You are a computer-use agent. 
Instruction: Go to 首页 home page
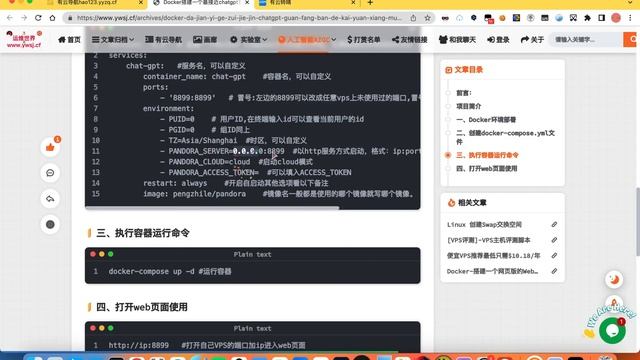(x=69, y=40)
